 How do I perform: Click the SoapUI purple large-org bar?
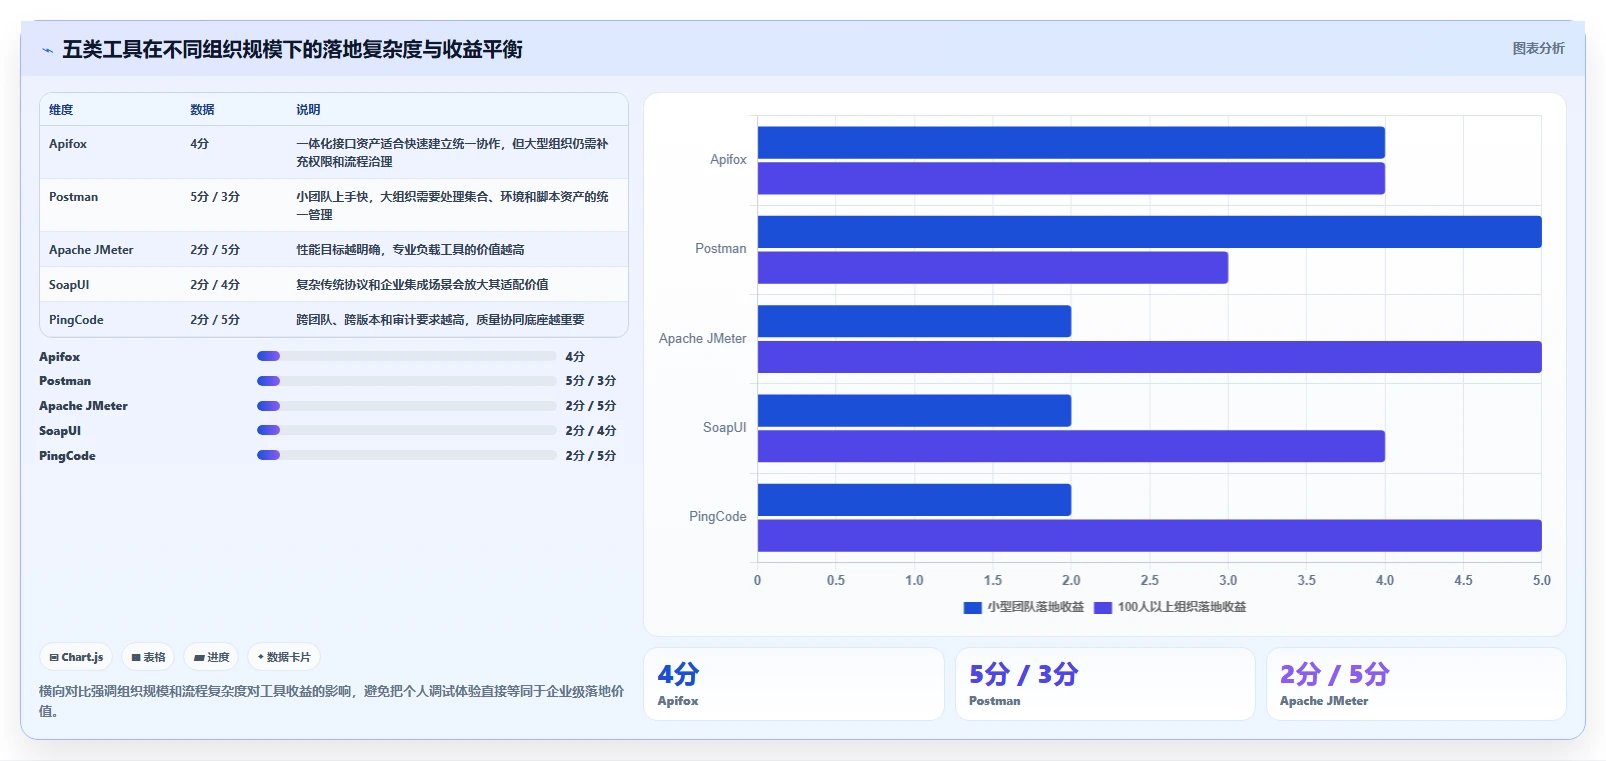pos(1071,446)
